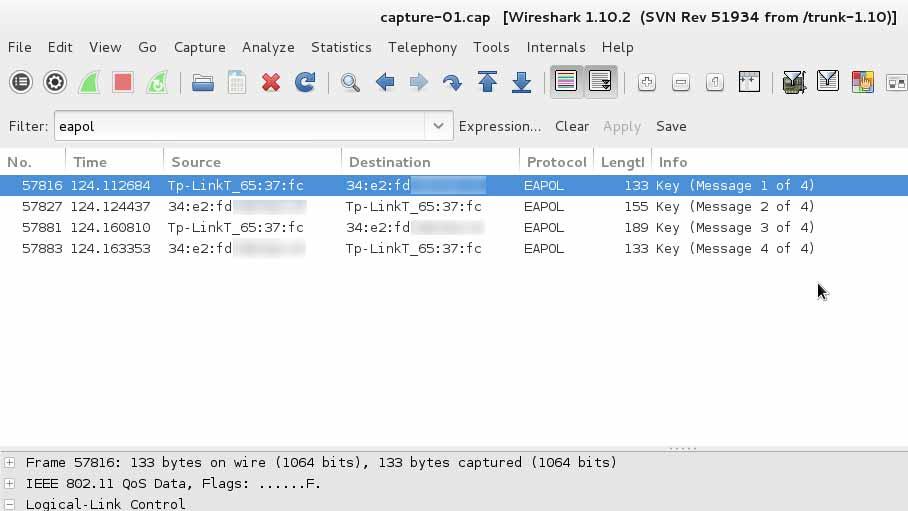Select packet 57881 Message 3 of 4

(x=454, y=227)
